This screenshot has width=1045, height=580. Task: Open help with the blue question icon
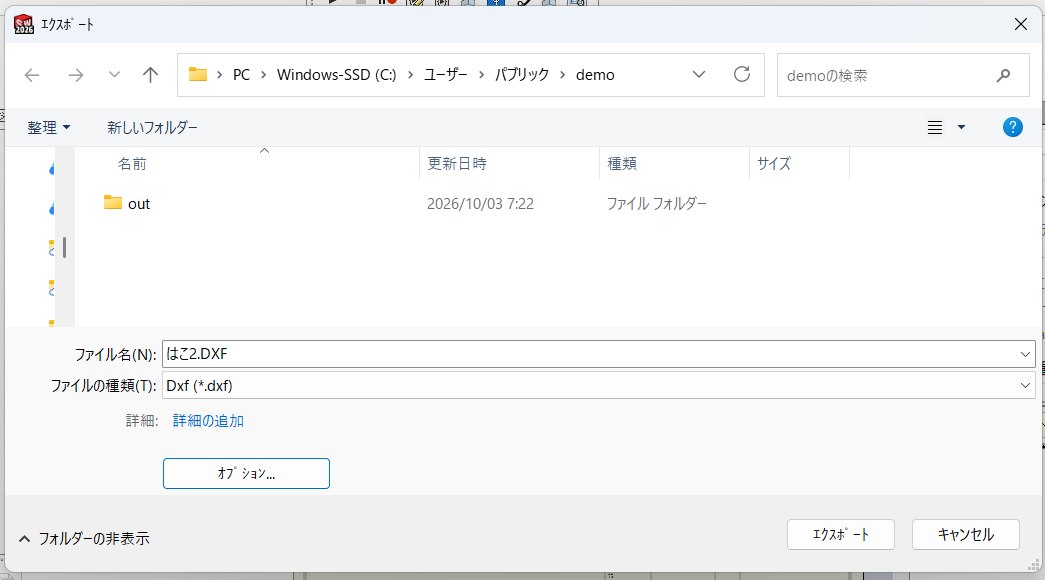(1012, 127)
